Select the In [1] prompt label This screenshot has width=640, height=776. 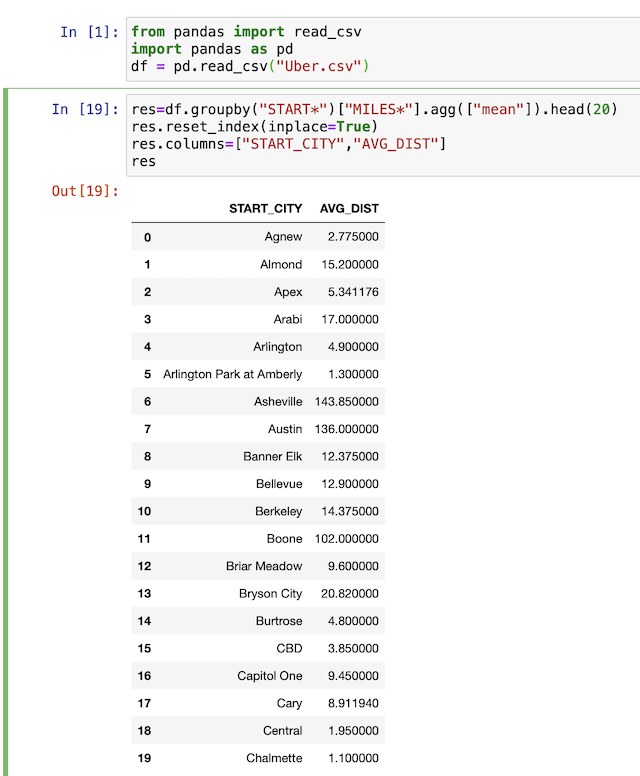coord(89,32)
